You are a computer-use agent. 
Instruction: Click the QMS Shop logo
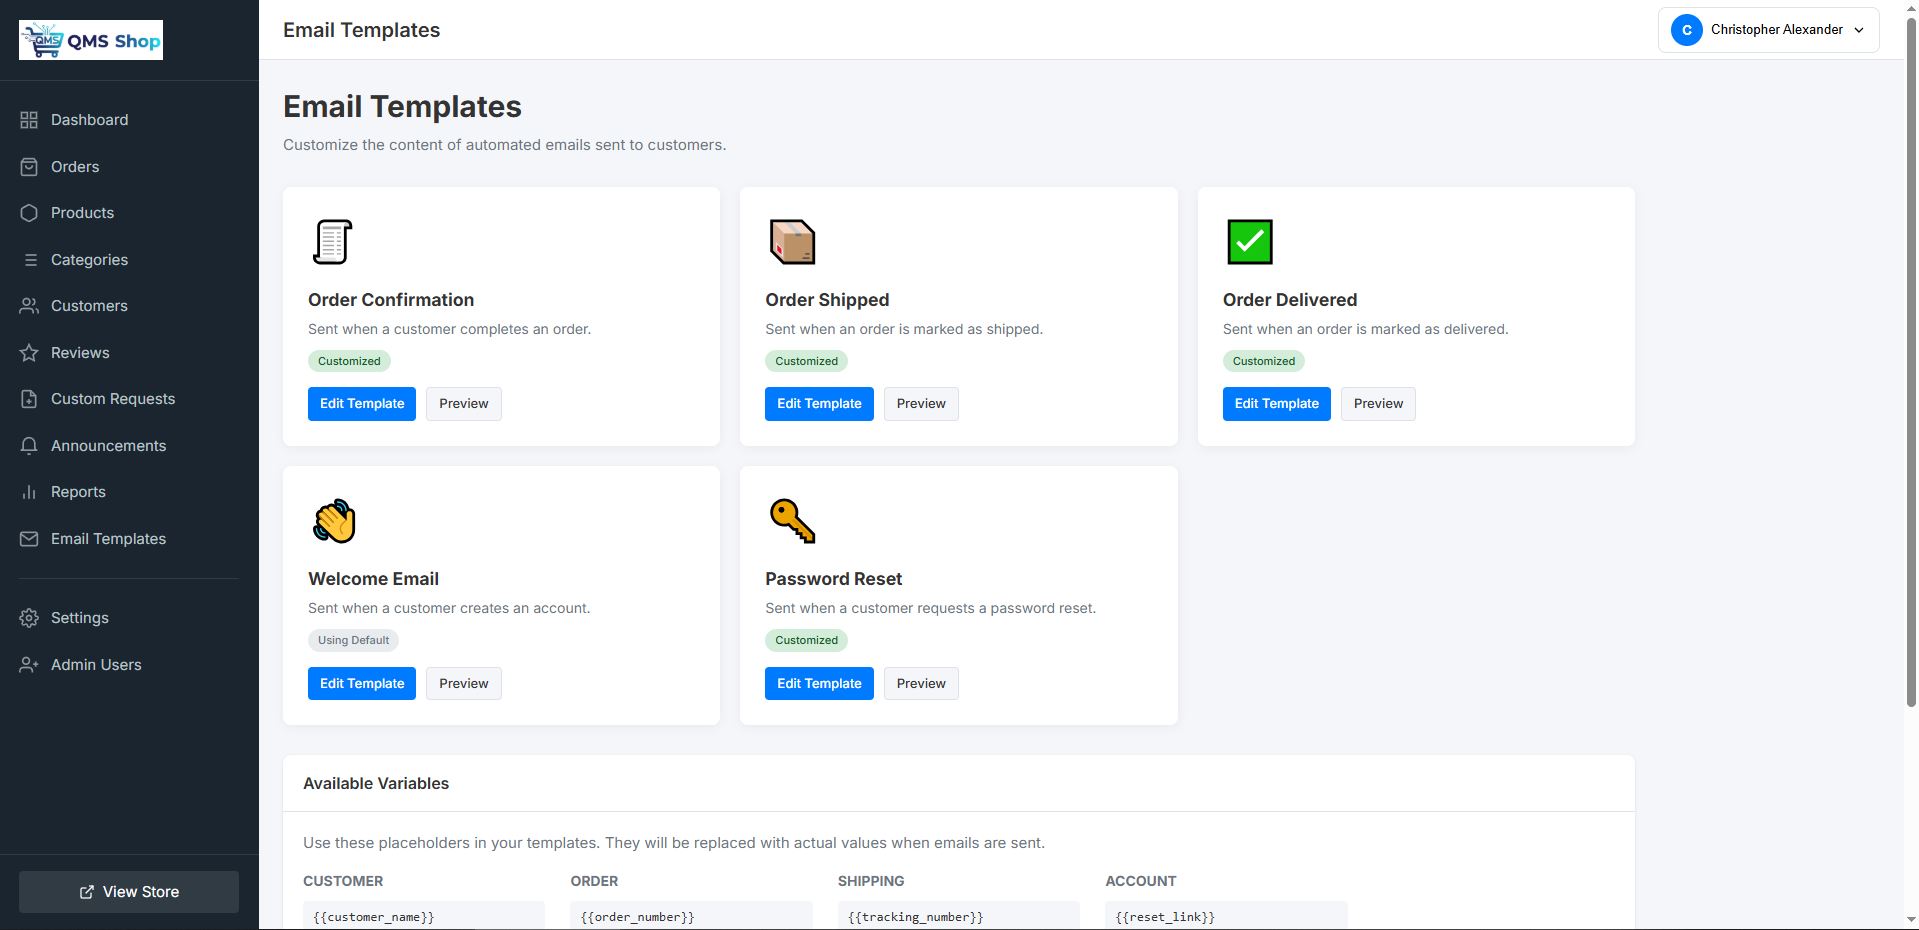point(91,41)
